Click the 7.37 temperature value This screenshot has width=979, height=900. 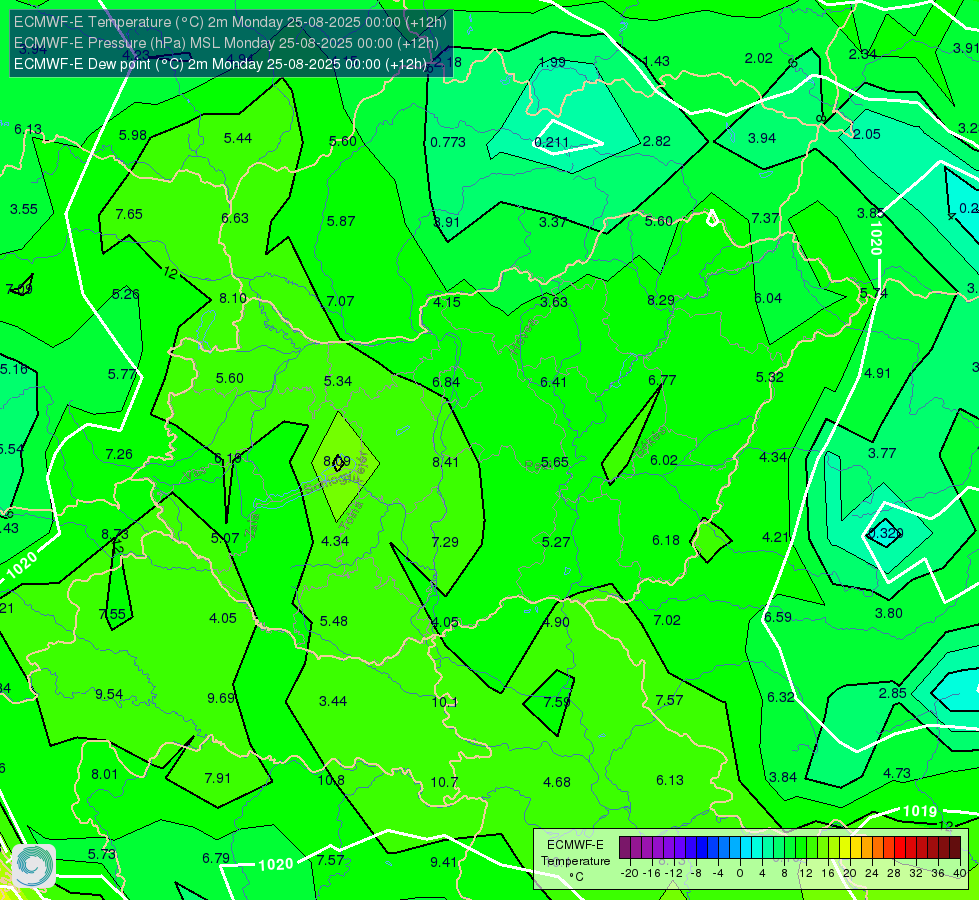[765, 218]
